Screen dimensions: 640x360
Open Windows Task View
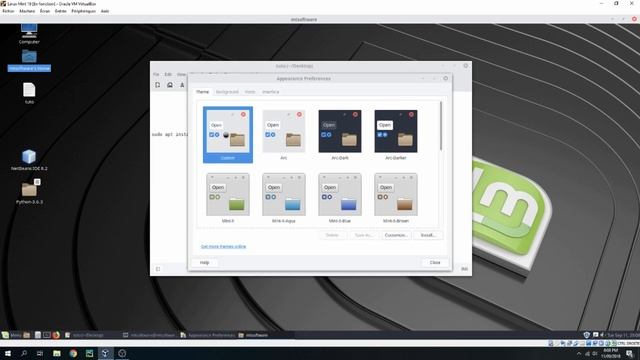coord(40,353)
